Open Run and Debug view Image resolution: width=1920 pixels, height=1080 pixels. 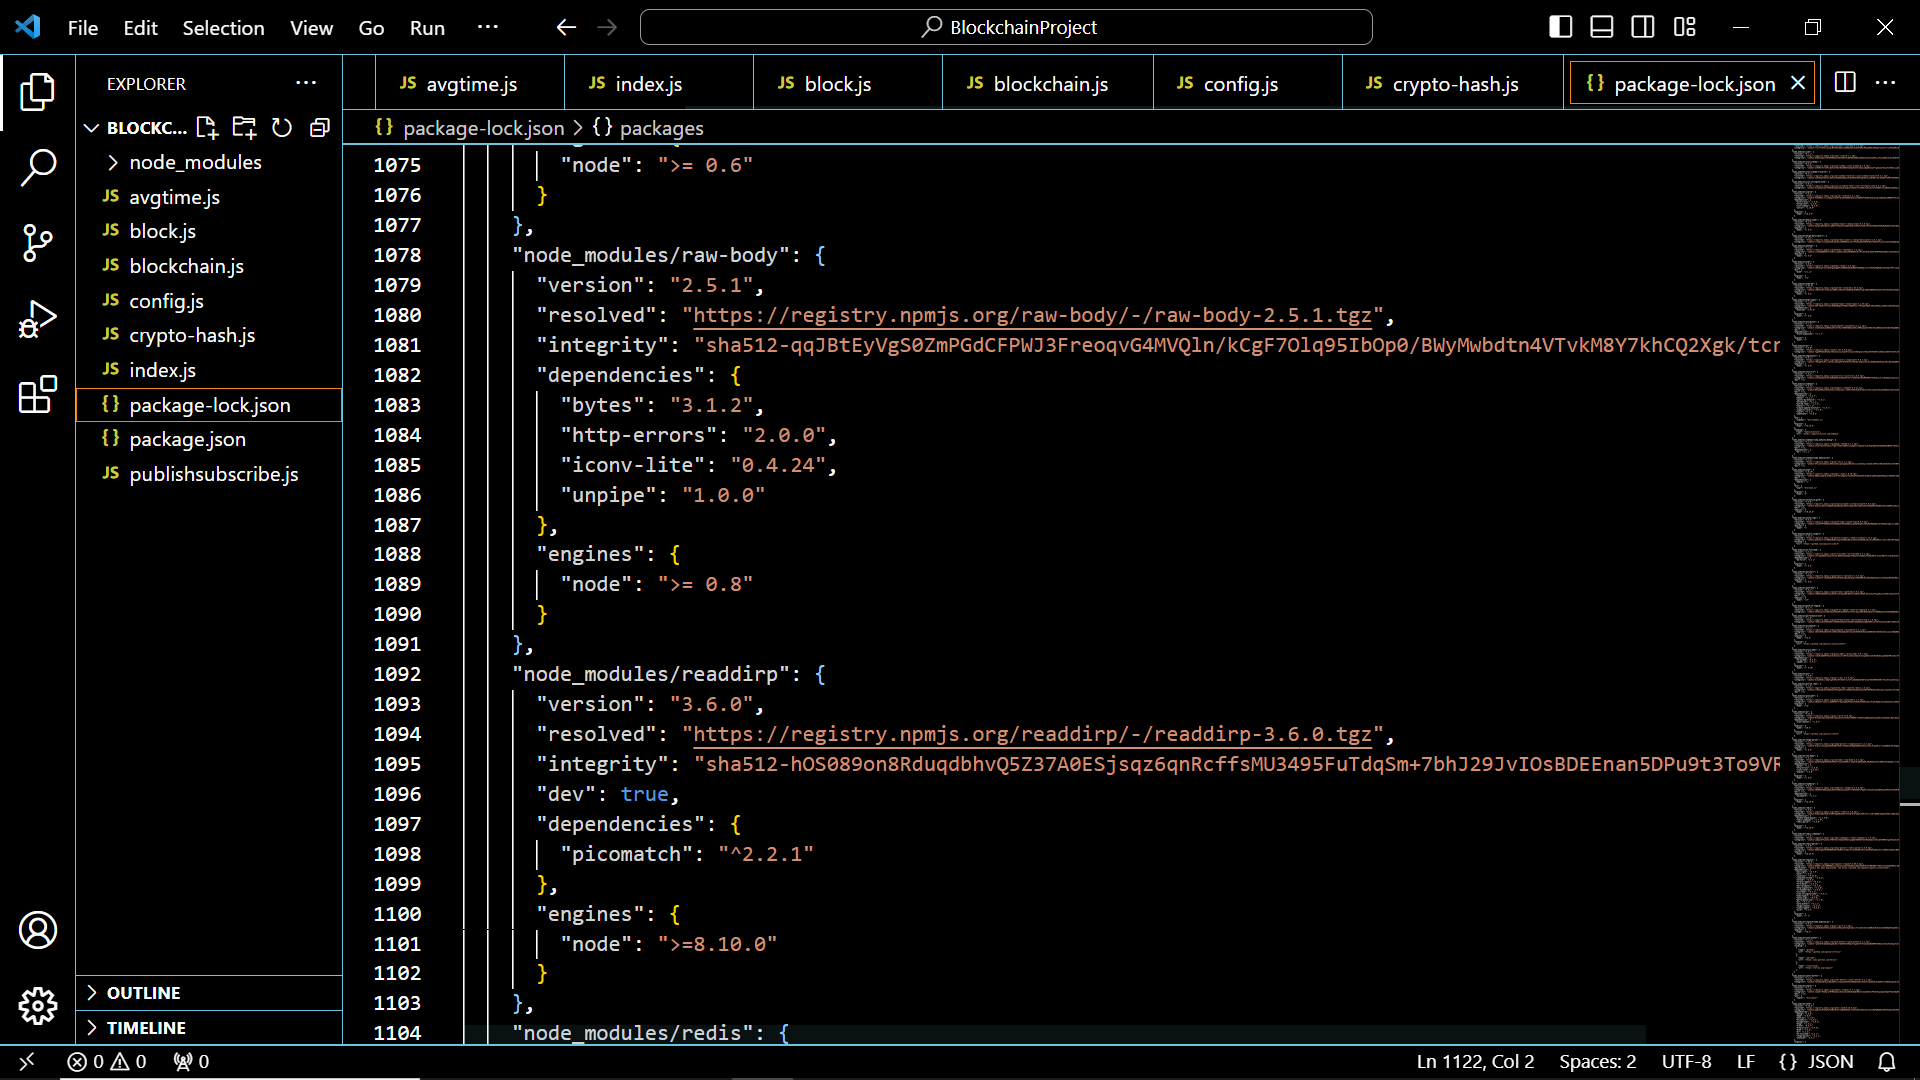click(38, 320)
